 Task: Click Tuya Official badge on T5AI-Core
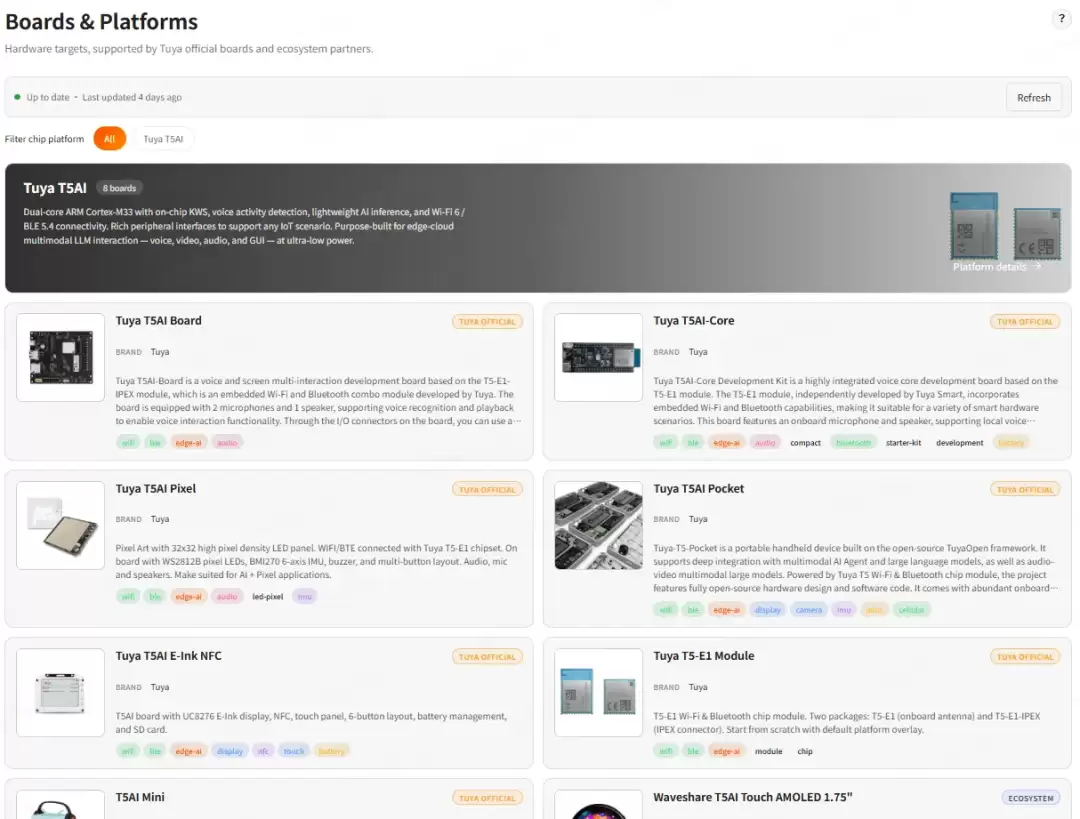(1025, 322)
